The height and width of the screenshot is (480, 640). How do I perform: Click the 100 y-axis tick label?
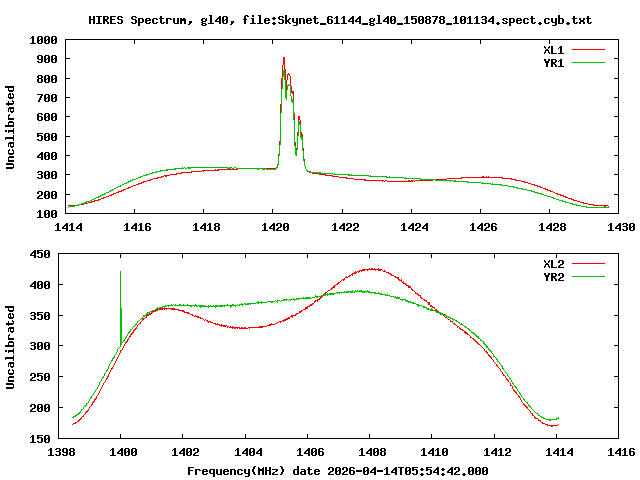click(47, 214)
